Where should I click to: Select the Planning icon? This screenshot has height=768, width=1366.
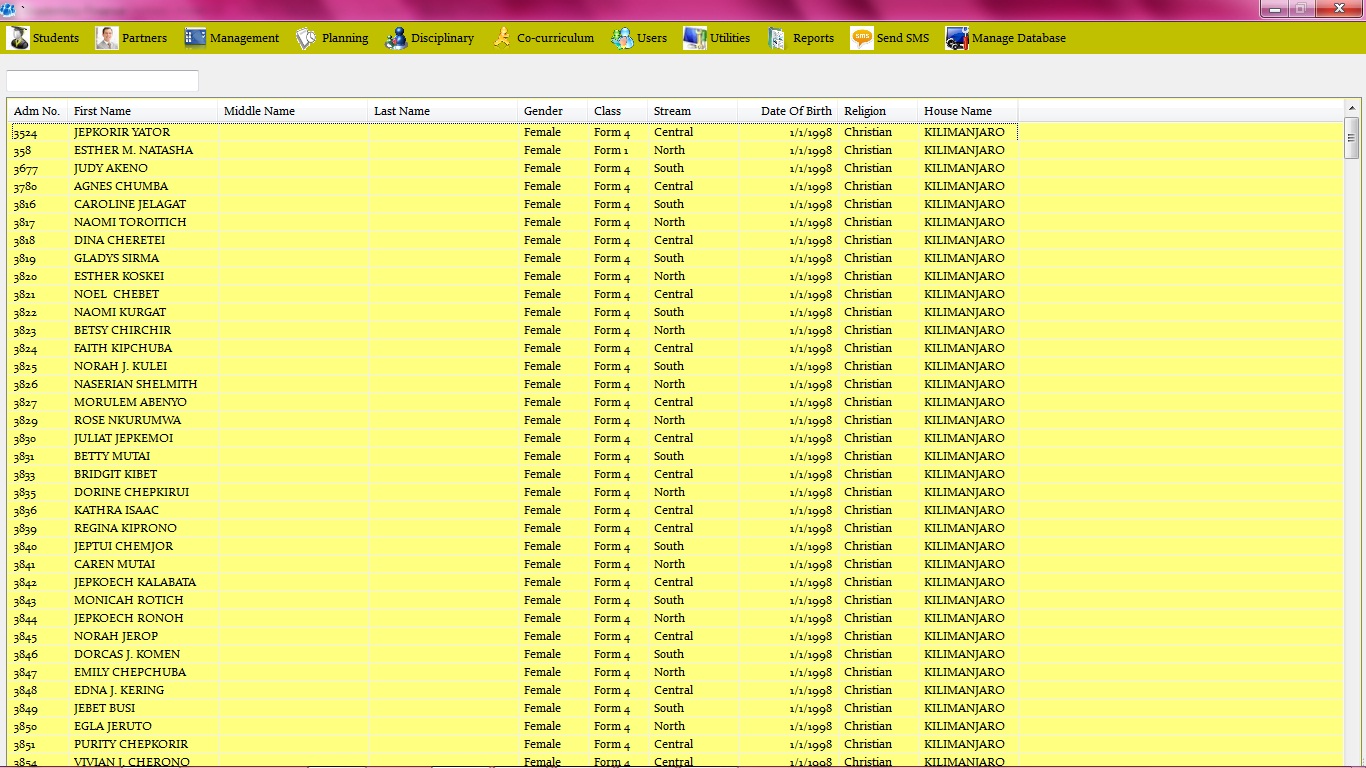[306, 38]
